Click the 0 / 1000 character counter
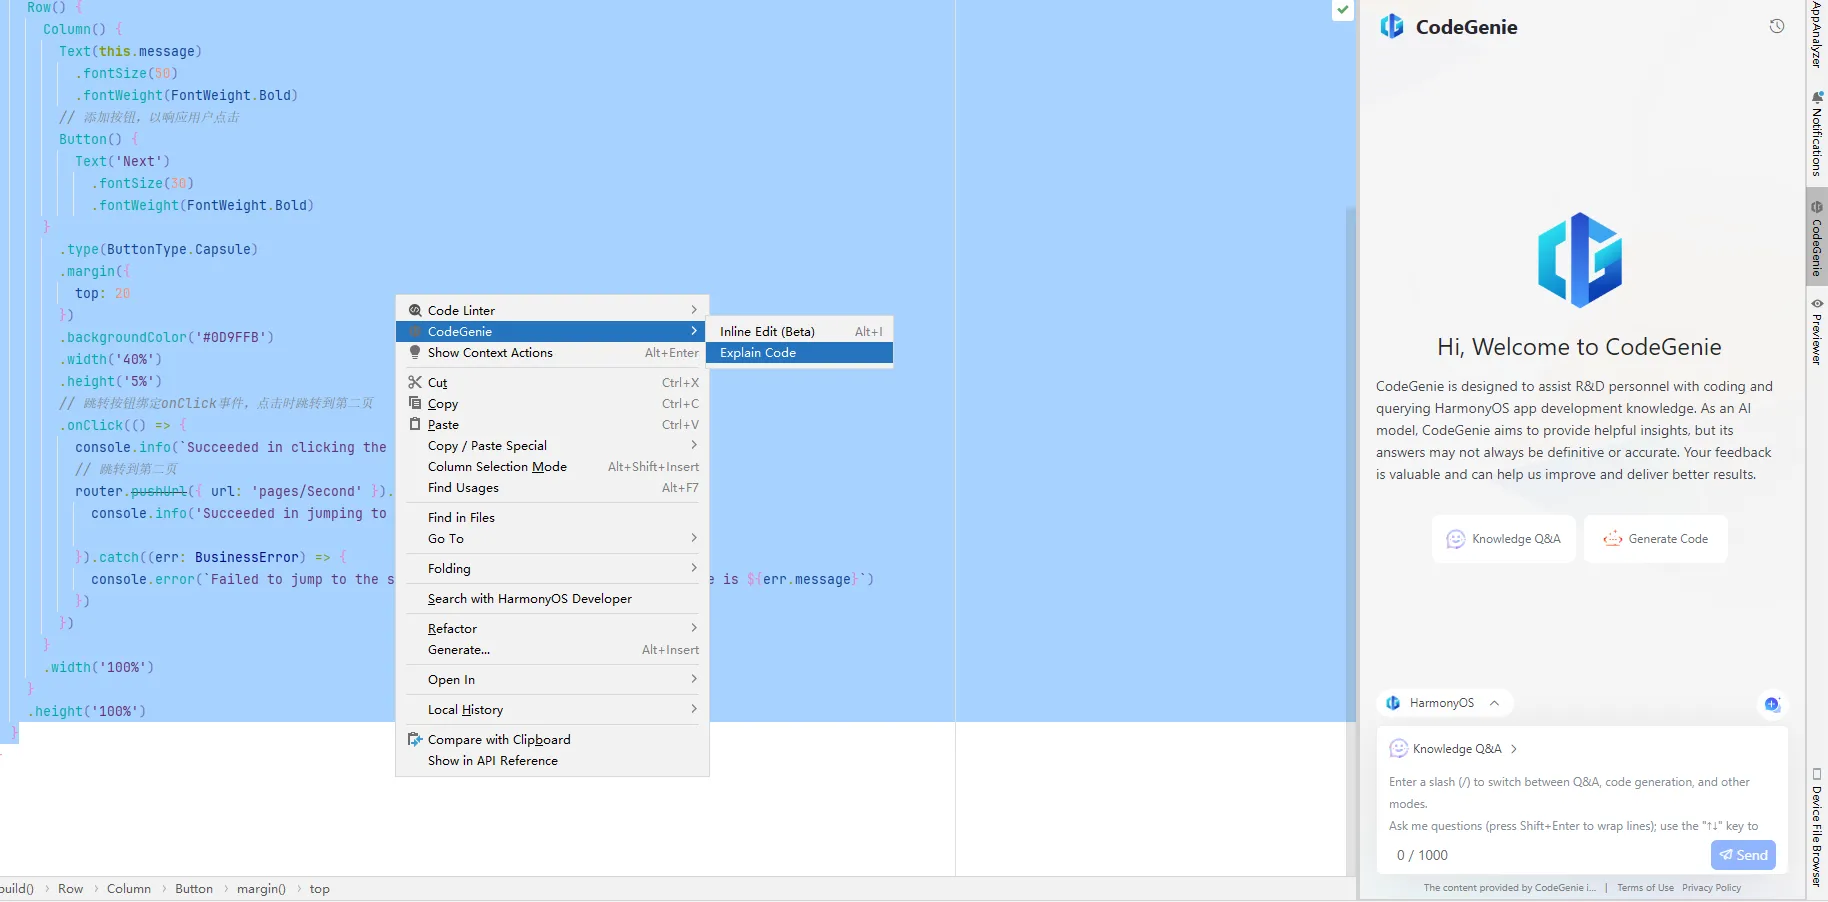The image size is (1828, 902). [x=1422, y=855]
